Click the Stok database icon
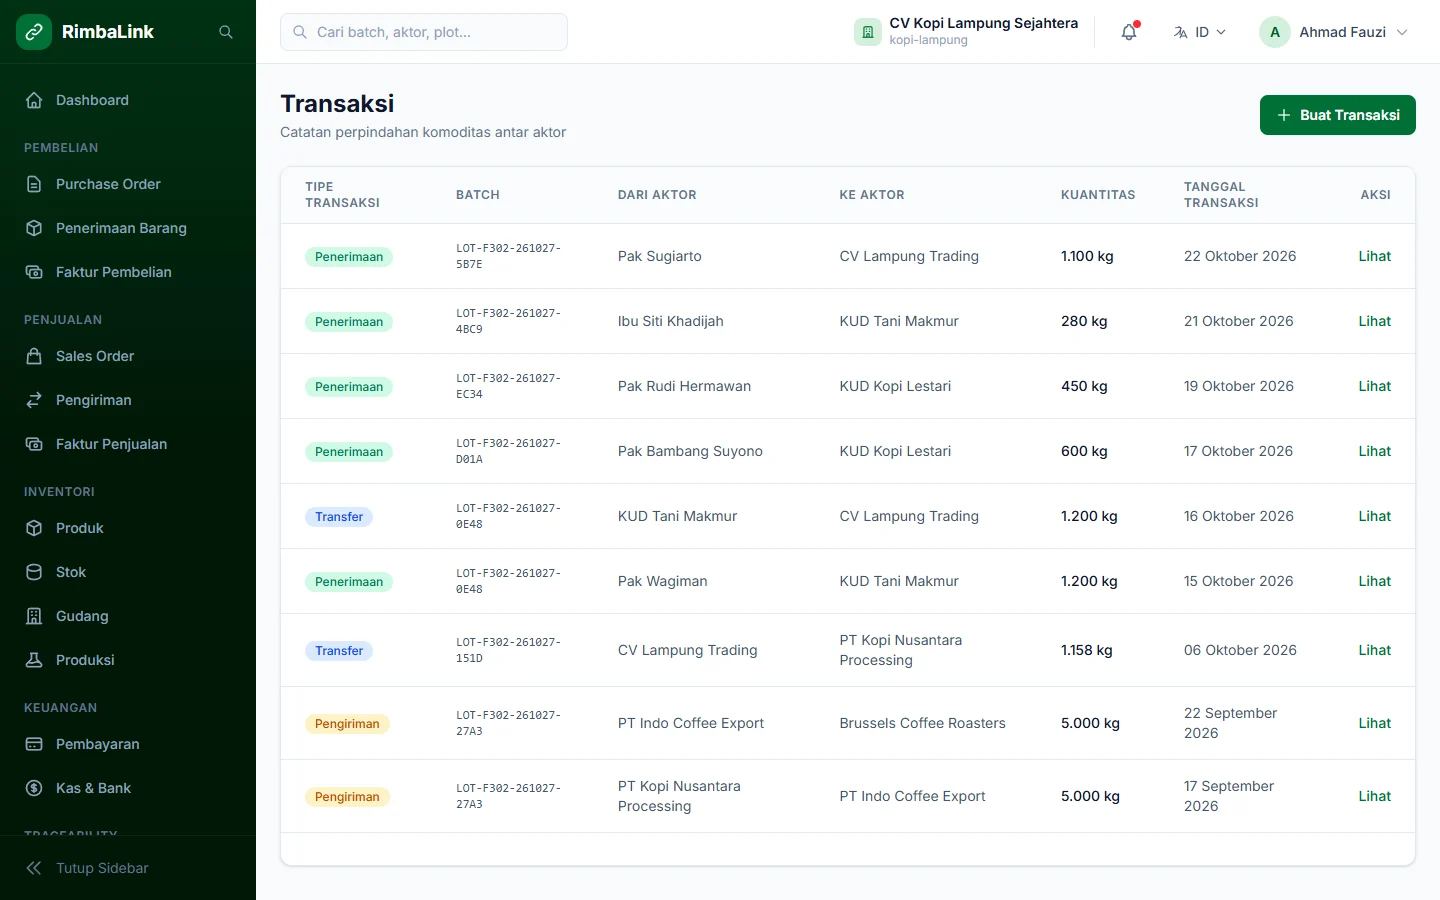The height and width of the screenshot is (900, 1440). (34, 572)
